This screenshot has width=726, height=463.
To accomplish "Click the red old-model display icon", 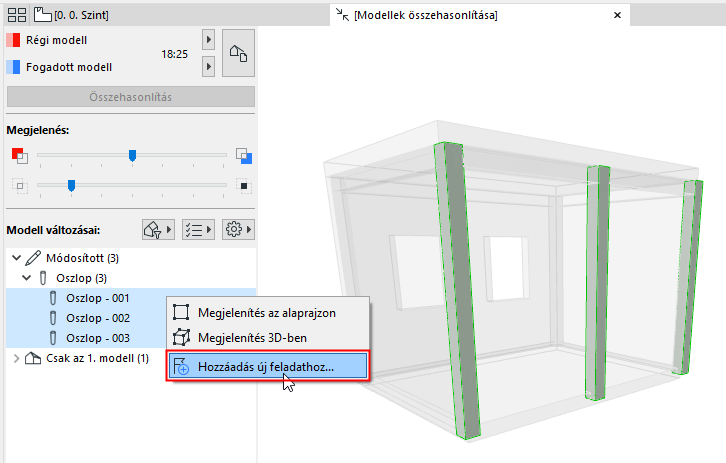I will (19, 156).
